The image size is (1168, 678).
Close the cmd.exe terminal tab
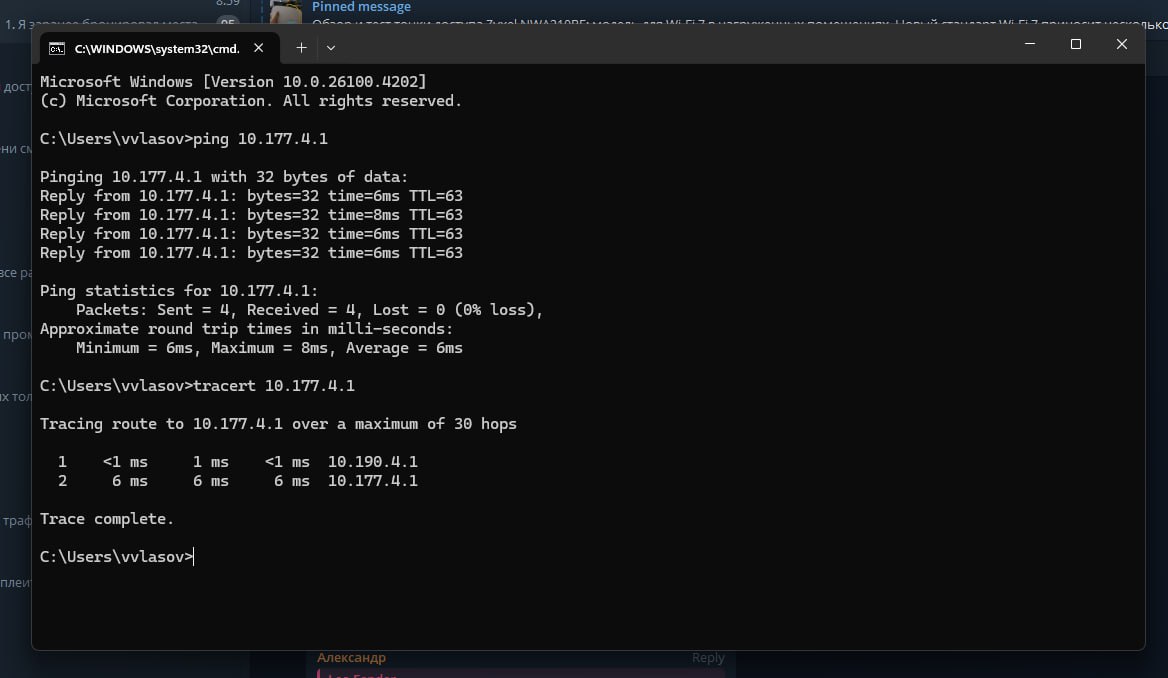(x=258, y=48)
